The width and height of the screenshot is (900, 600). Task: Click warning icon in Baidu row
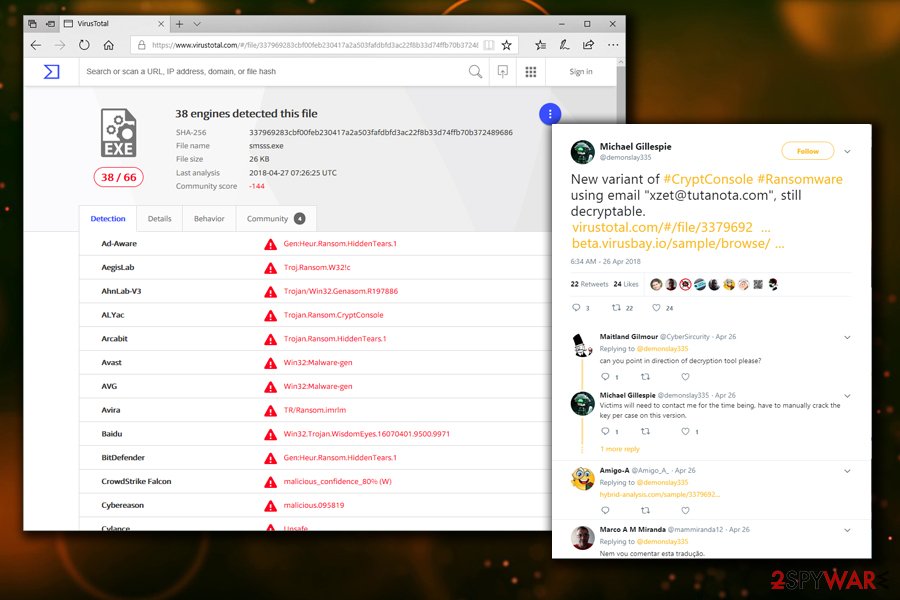pyautogui.click(x=270, y=434)
